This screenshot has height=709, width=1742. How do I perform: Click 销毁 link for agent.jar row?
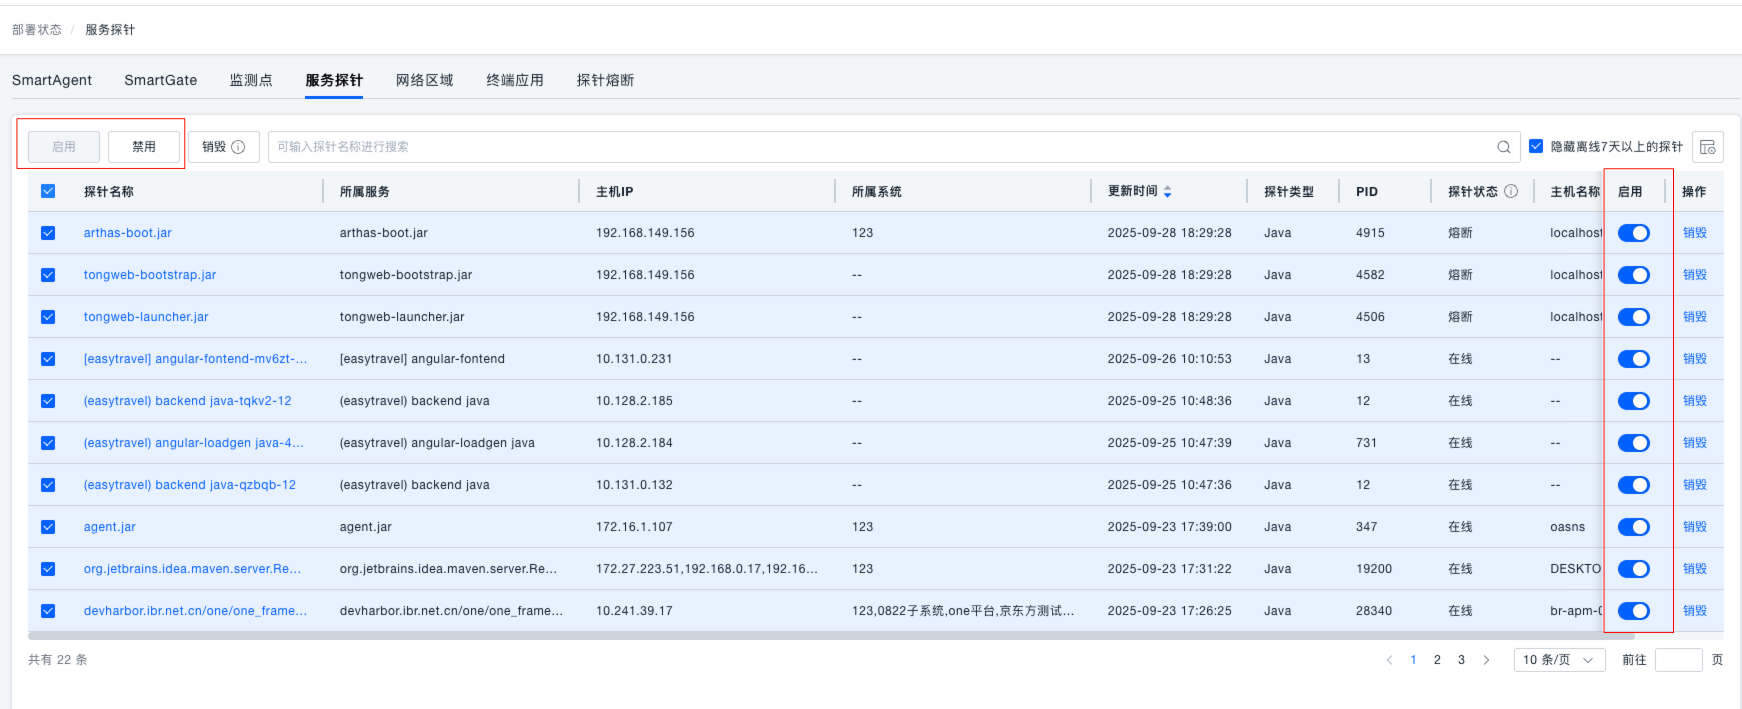tap(1694, 527)
